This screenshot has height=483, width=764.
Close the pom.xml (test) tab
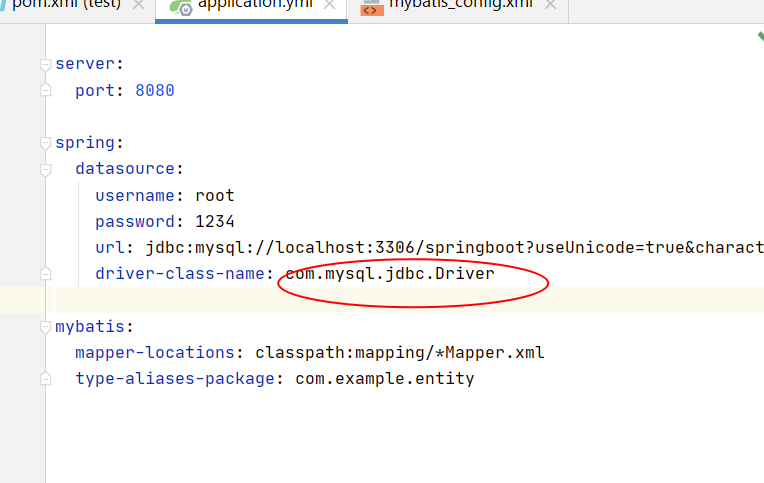point(138,5)
